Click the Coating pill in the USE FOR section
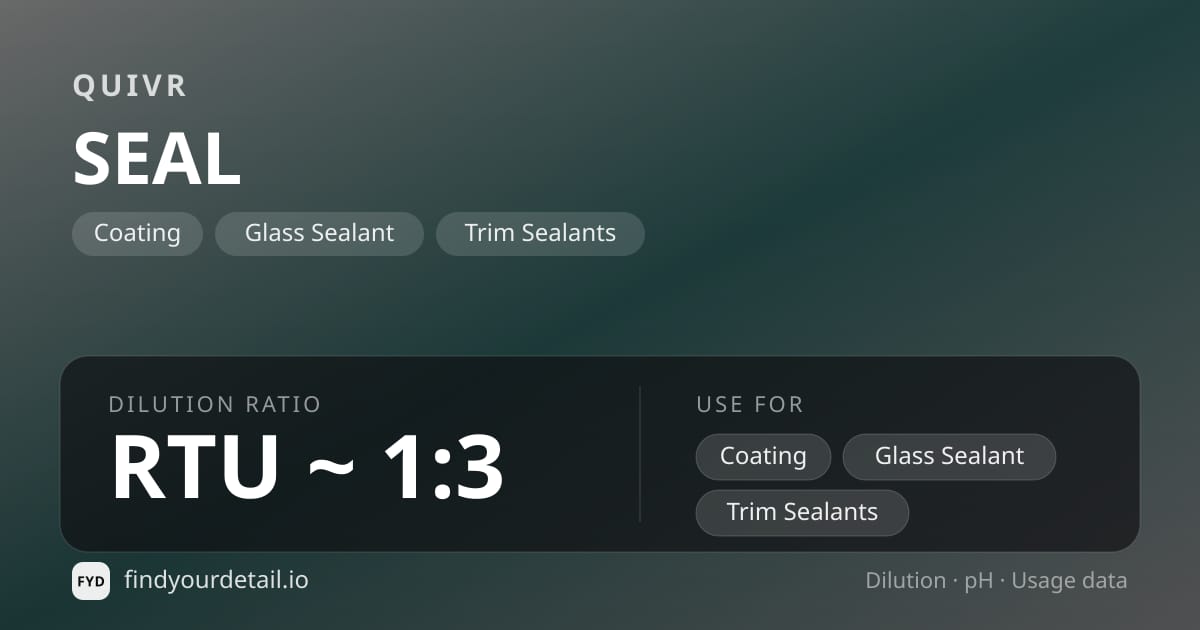1200x630 pixels. click(x=763, y=457)
